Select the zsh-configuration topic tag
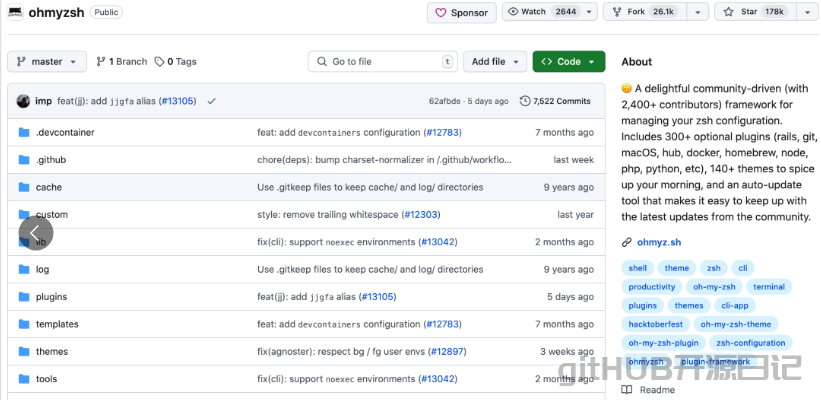The height and width of the screenshot is (400, 821). (751, 343)
